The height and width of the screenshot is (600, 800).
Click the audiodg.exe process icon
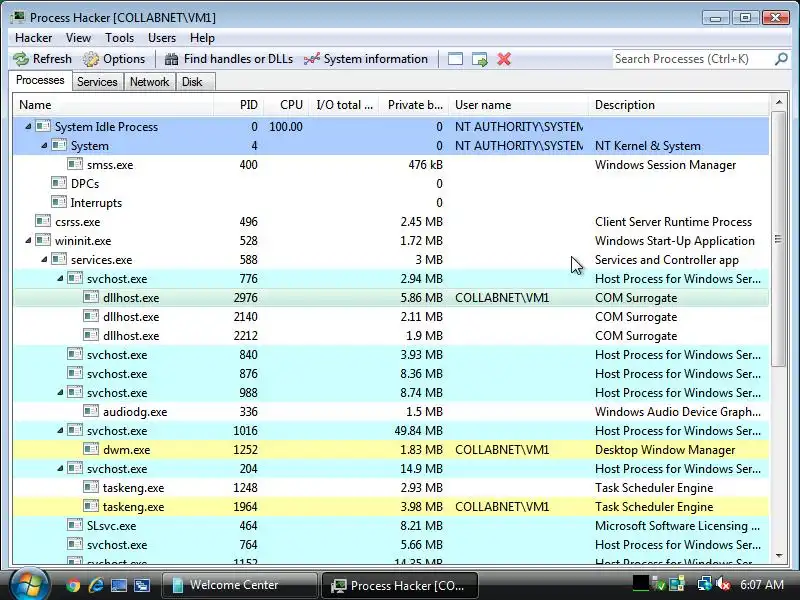click(x=91, y=411)
